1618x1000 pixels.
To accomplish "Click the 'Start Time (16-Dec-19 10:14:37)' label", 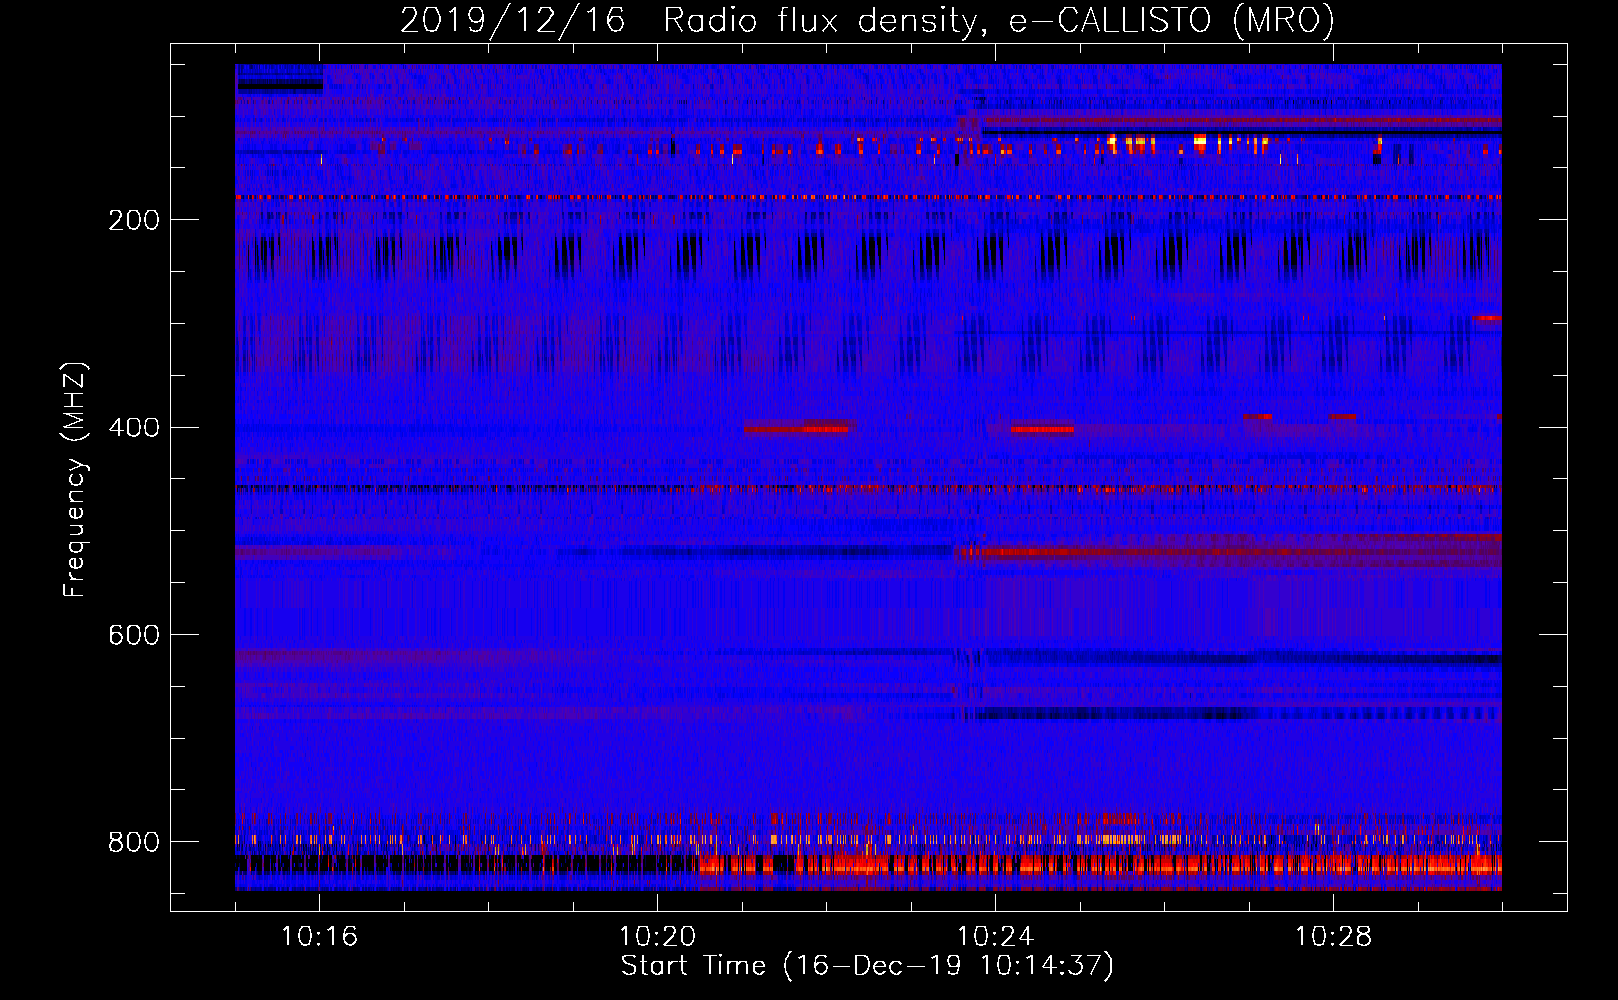I will 867,966.
